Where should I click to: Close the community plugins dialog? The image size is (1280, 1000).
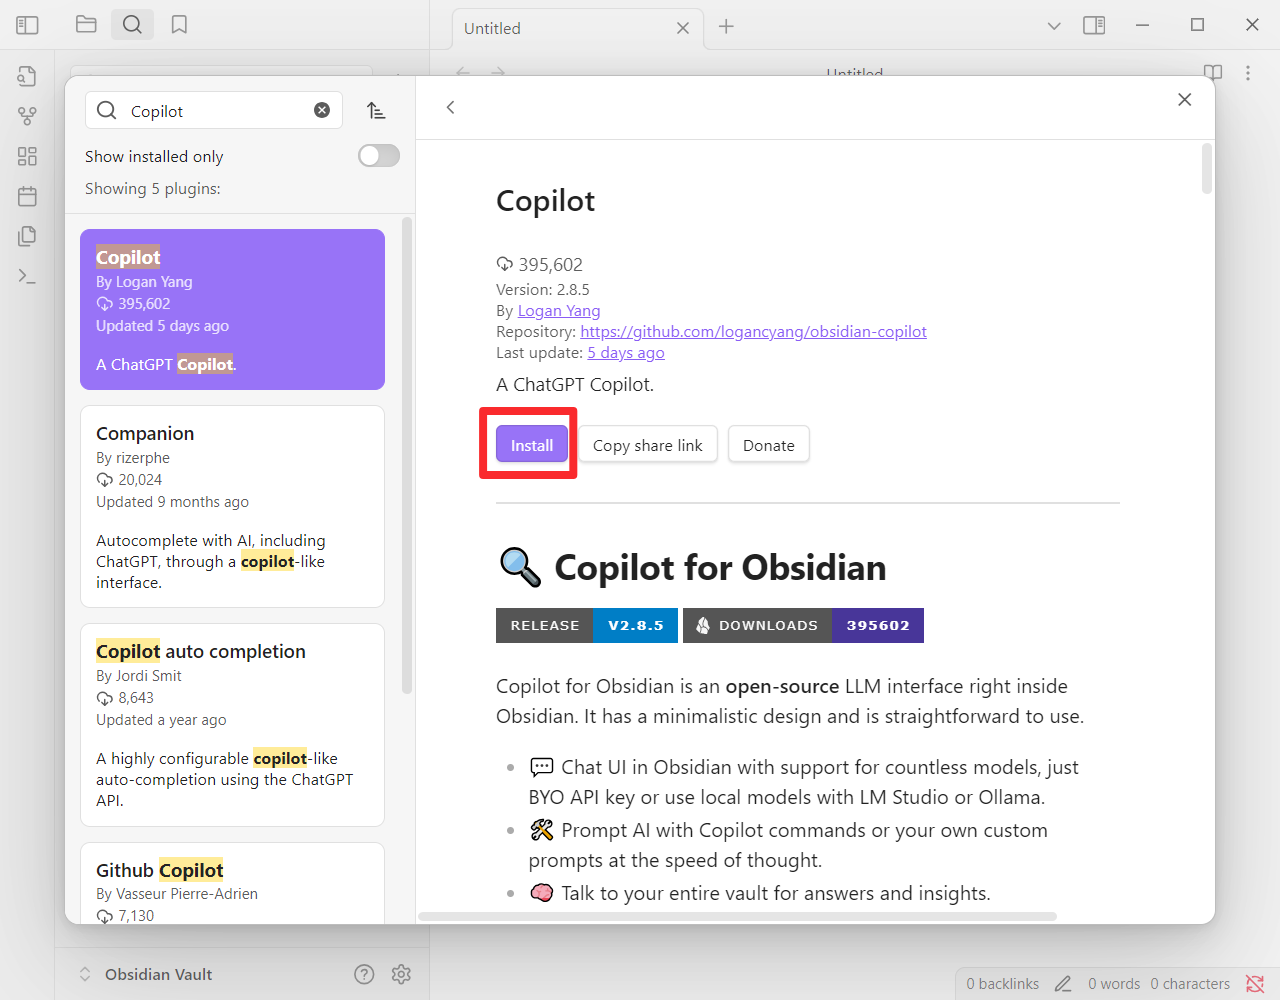(1184, 99)
